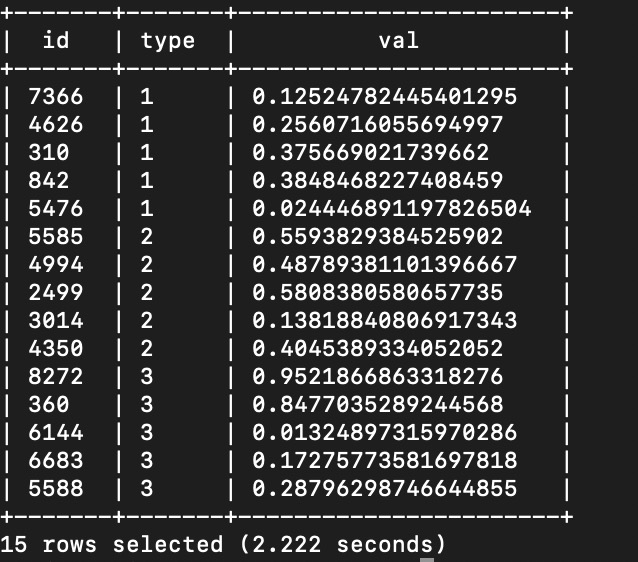Click the value 0.4045389334052​052

(x=377, y=349)
